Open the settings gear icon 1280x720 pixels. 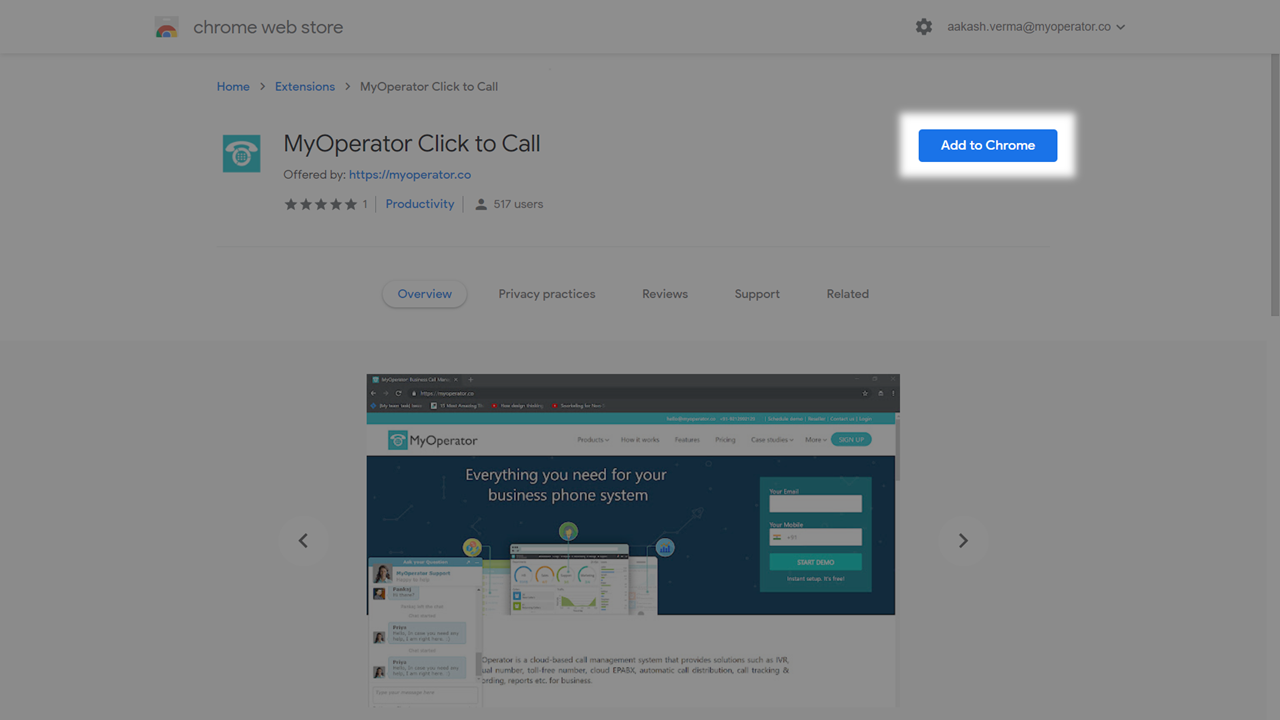(x=923, y=27)
